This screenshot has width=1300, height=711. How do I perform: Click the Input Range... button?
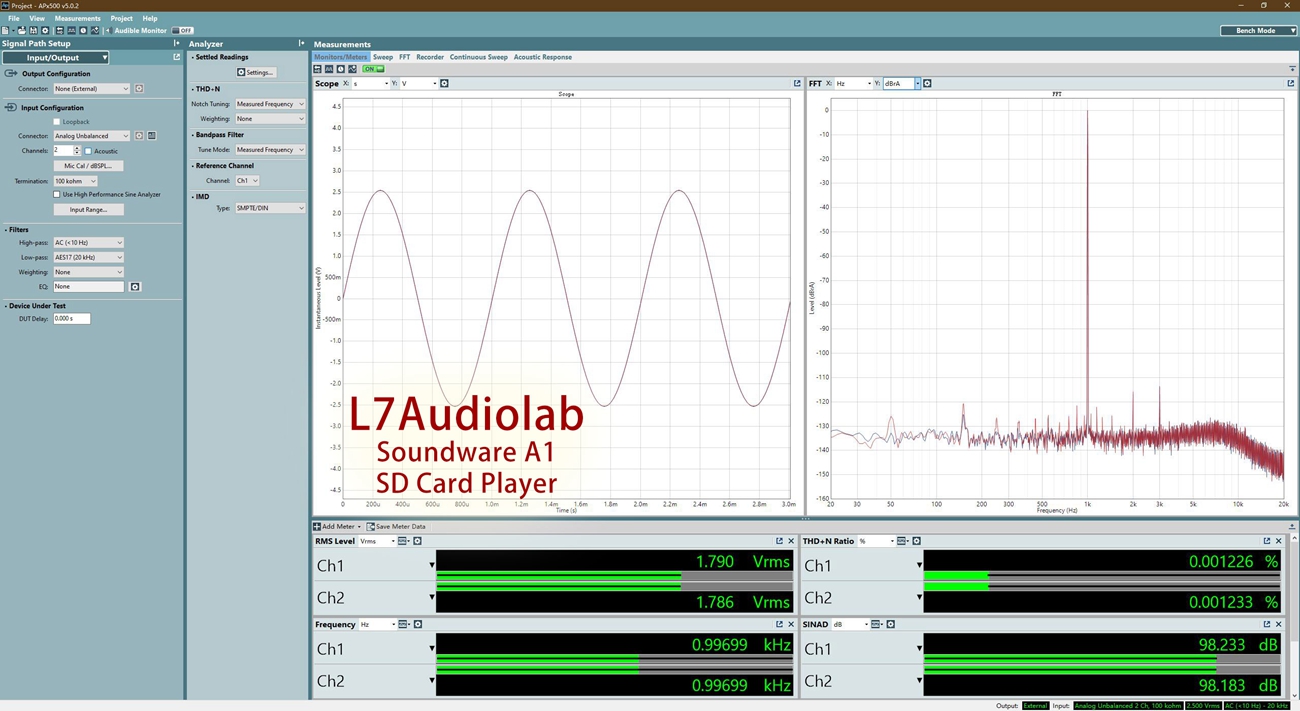tap(88, 210)
